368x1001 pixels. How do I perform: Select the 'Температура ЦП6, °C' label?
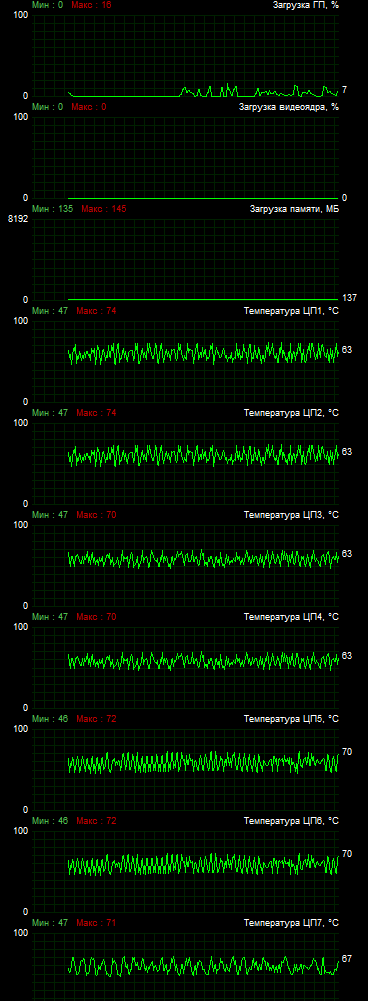(x=291, y=821)
